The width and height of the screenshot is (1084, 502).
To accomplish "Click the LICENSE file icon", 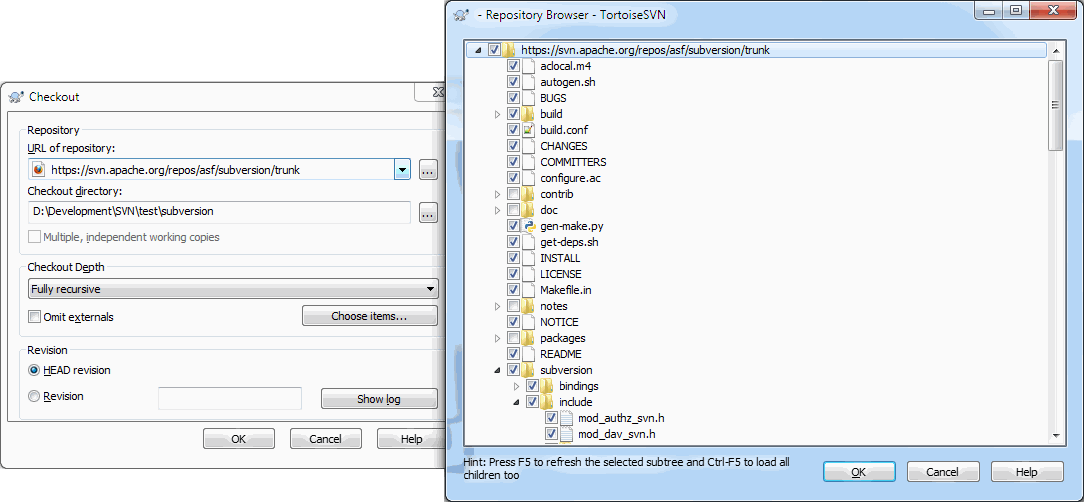I will pos(528,274).
